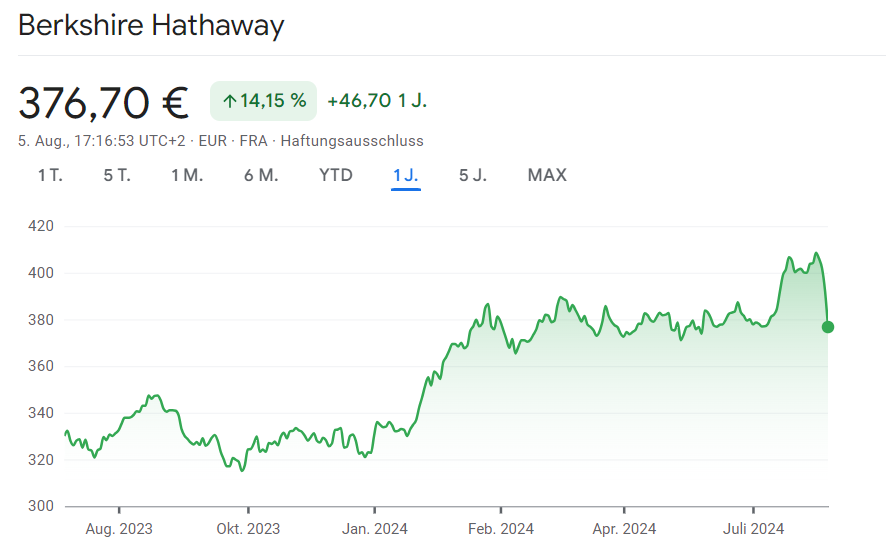886x560 pixels.
Task: Click the 300 y-axis value
Action: pos(41,506)
